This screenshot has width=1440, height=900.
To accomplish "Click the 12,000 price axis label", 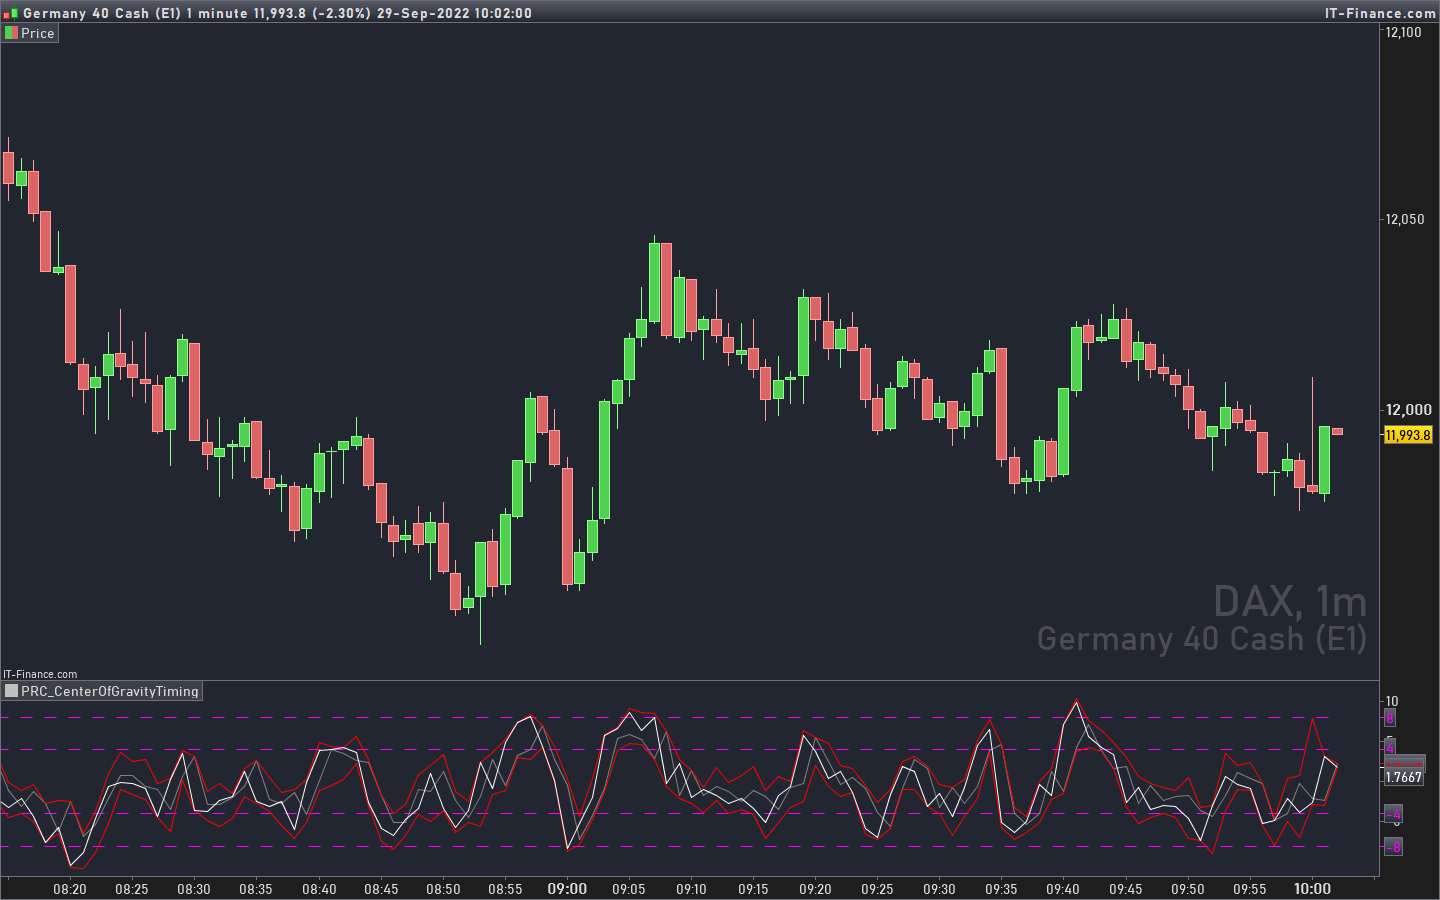I will tap(1408, 409).
